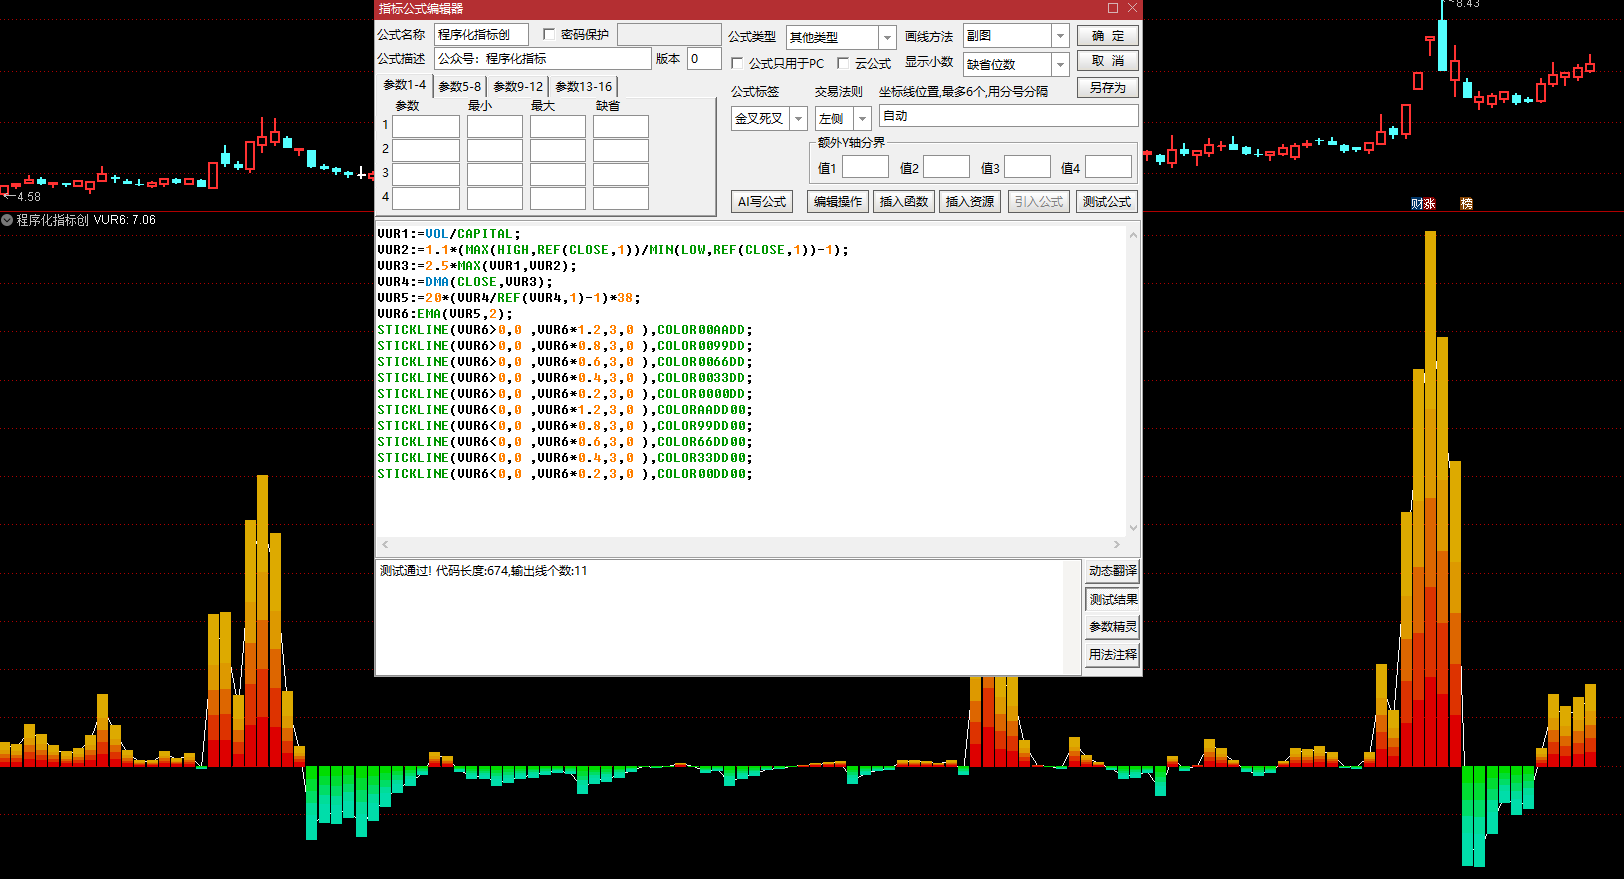Click the code editor scroll-down arrow
Image resolution: width=1624 pixels, height=879 pixels.
[1133, 528]
